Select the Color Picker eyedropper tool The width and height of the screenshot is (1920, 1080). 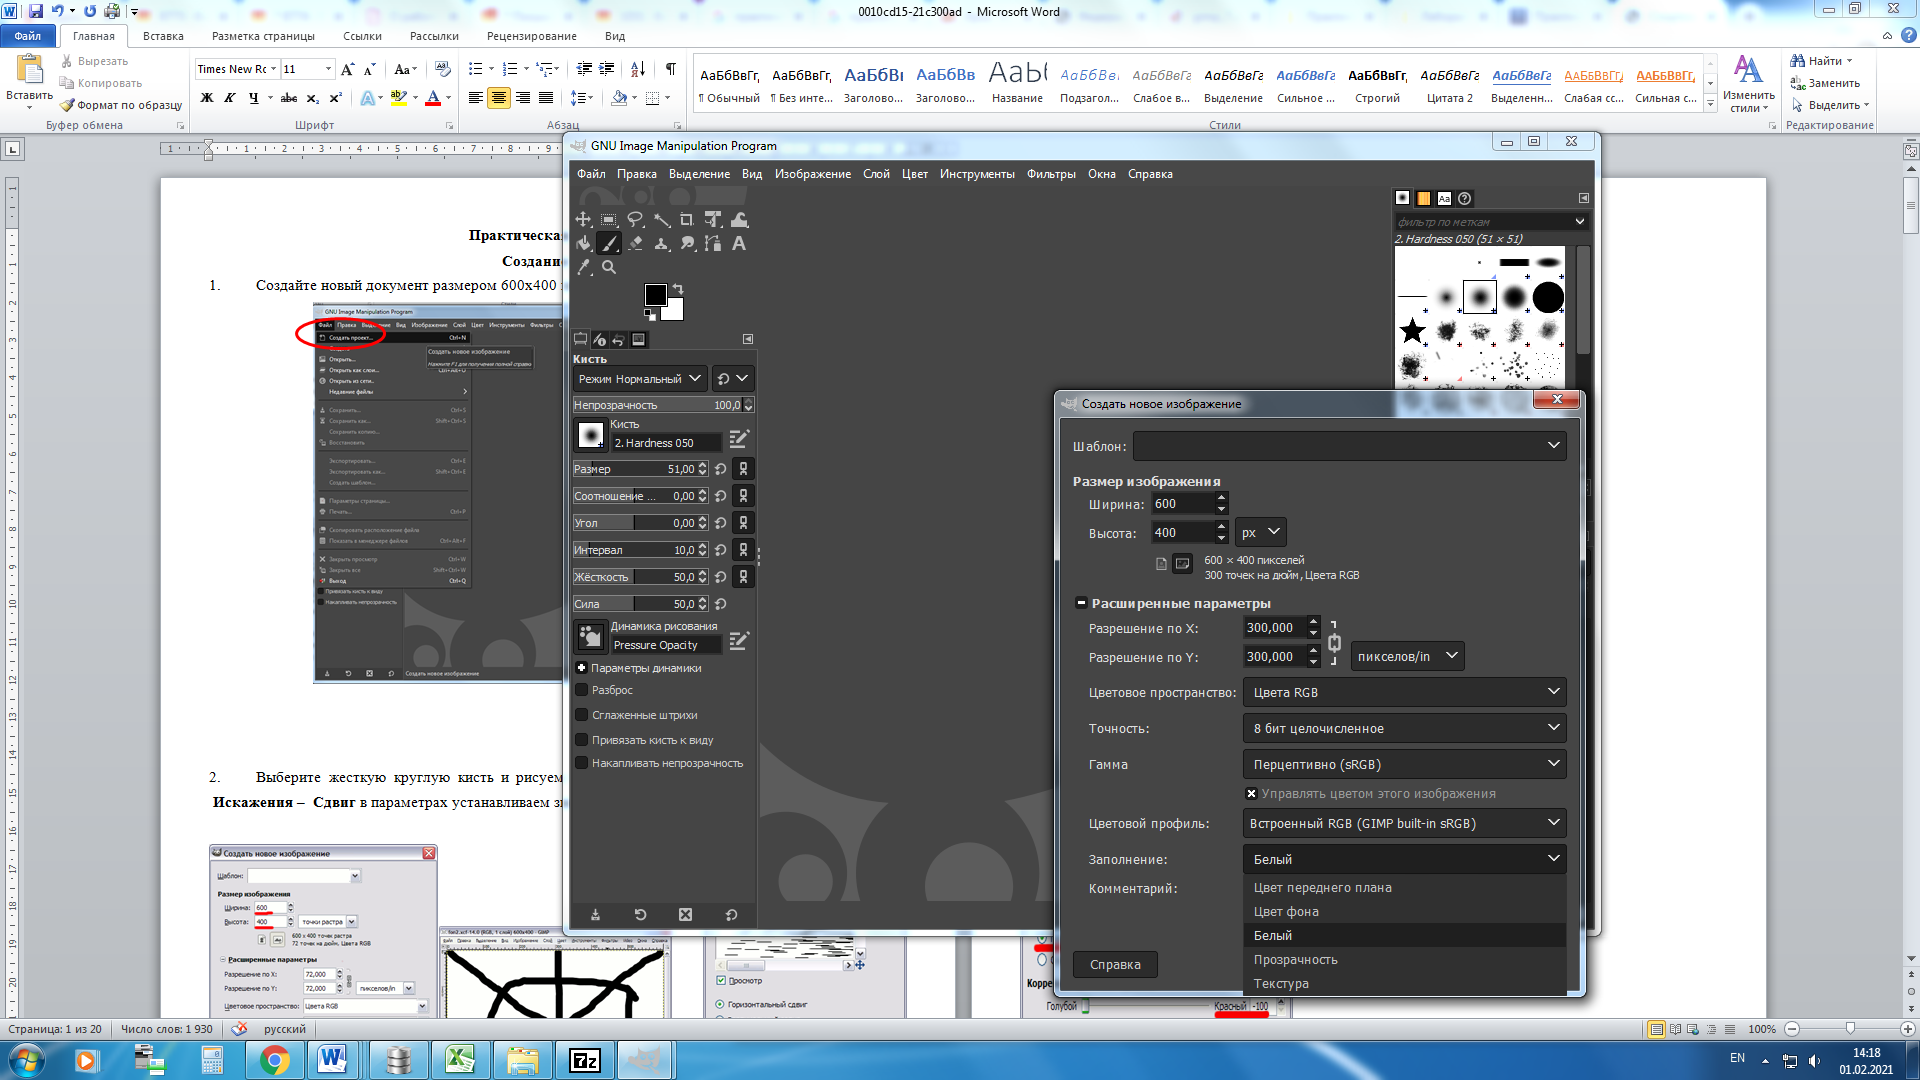click(x=584, y=267)
